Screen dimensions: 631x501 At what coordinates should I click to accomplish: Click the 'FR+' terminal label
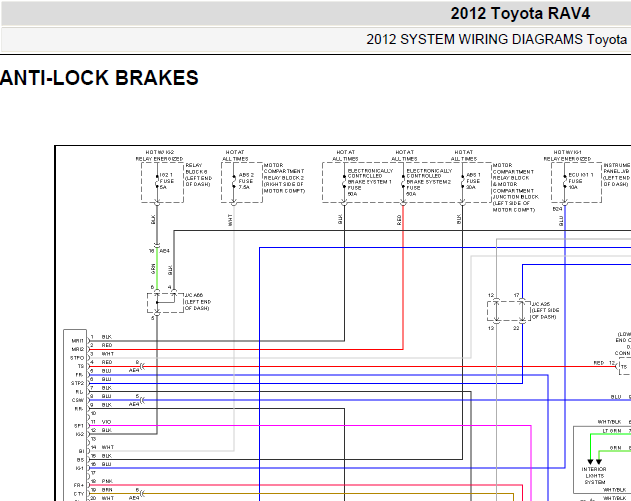79,485
